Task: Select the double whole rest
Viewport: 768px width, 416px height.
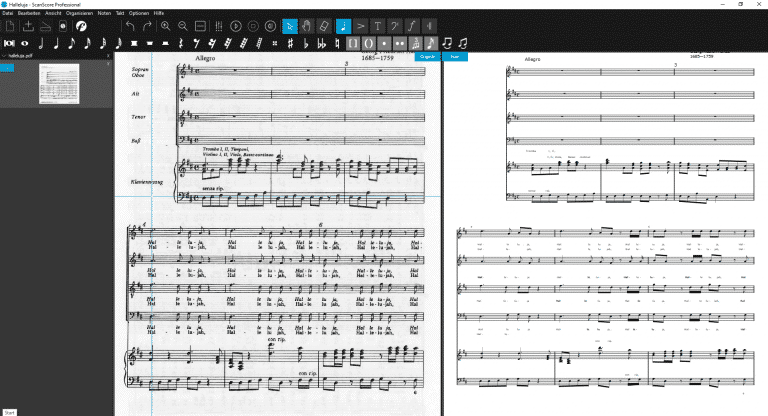Action: click(134, 44)
